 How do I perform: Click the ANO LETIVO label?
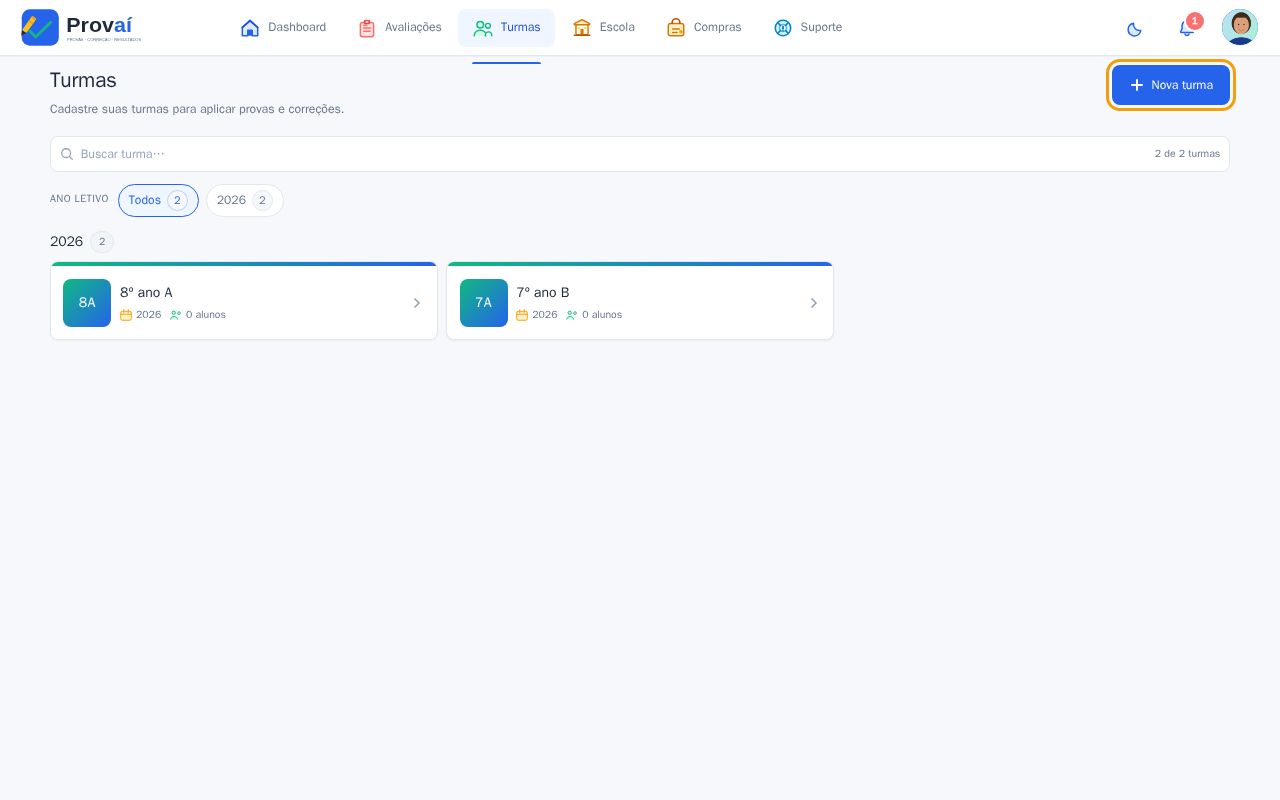click(x=79, y=199)
